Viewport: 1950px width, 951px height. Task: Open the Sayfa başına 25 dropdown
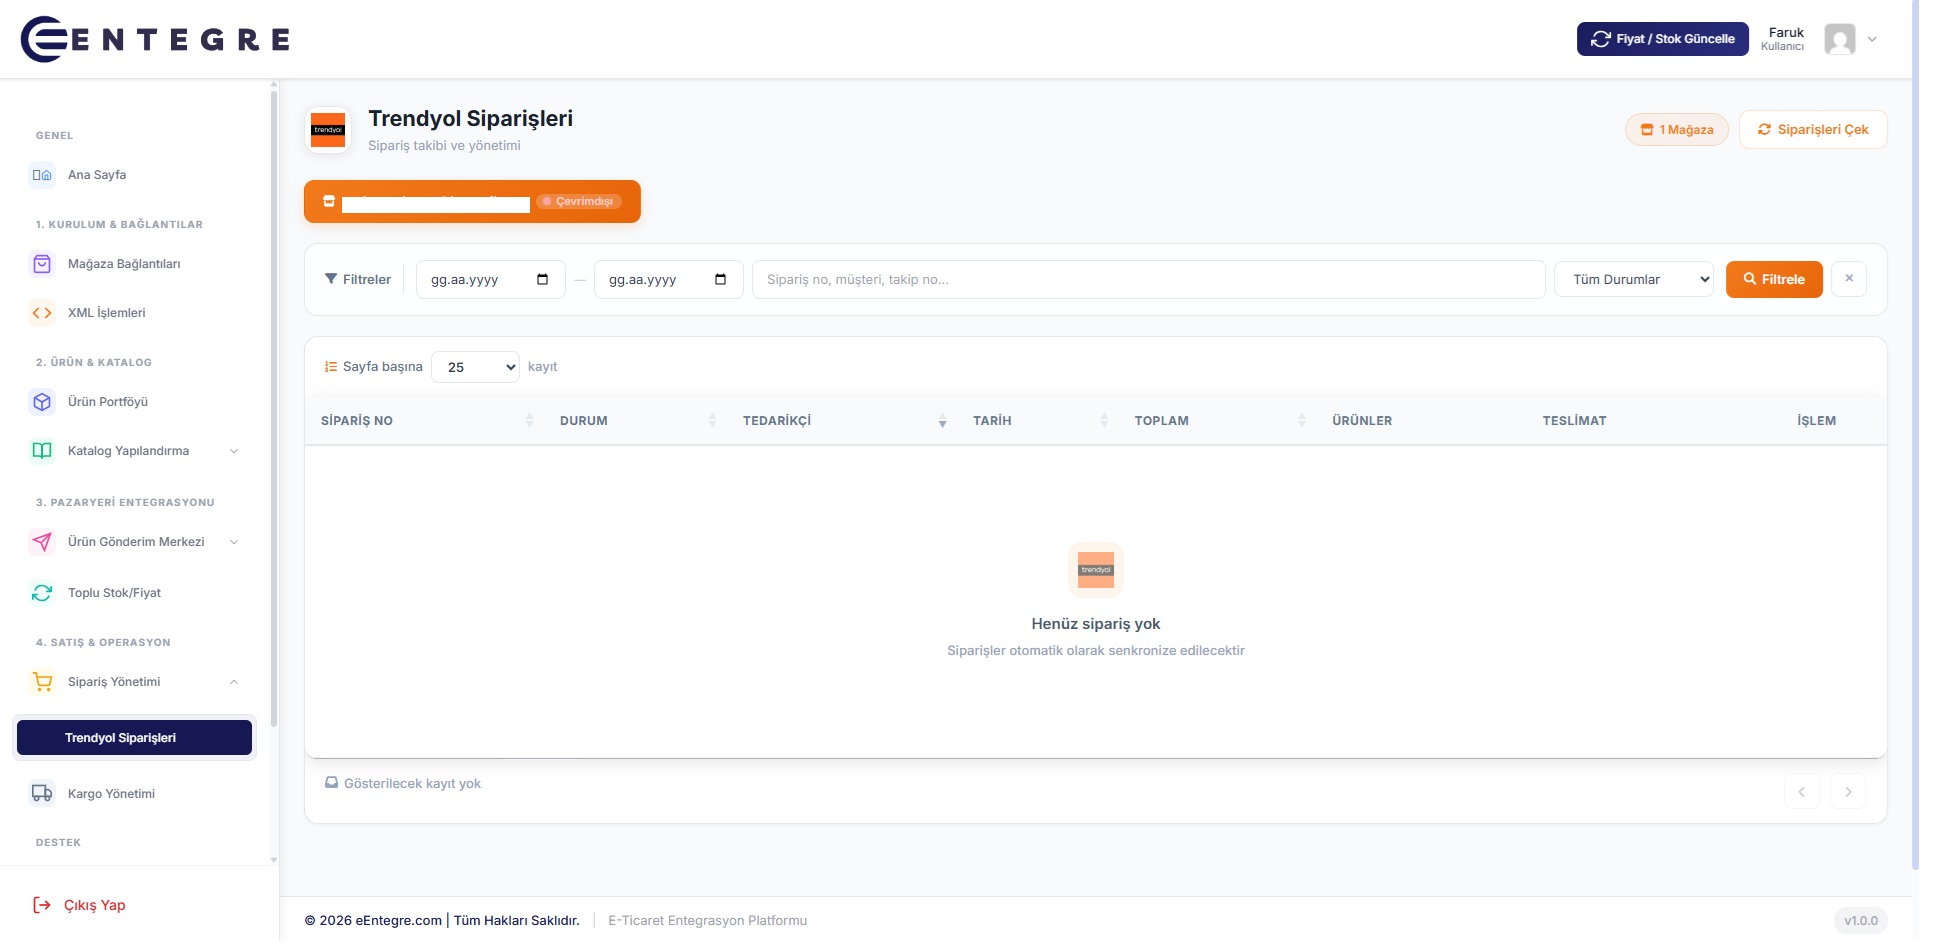475,367
